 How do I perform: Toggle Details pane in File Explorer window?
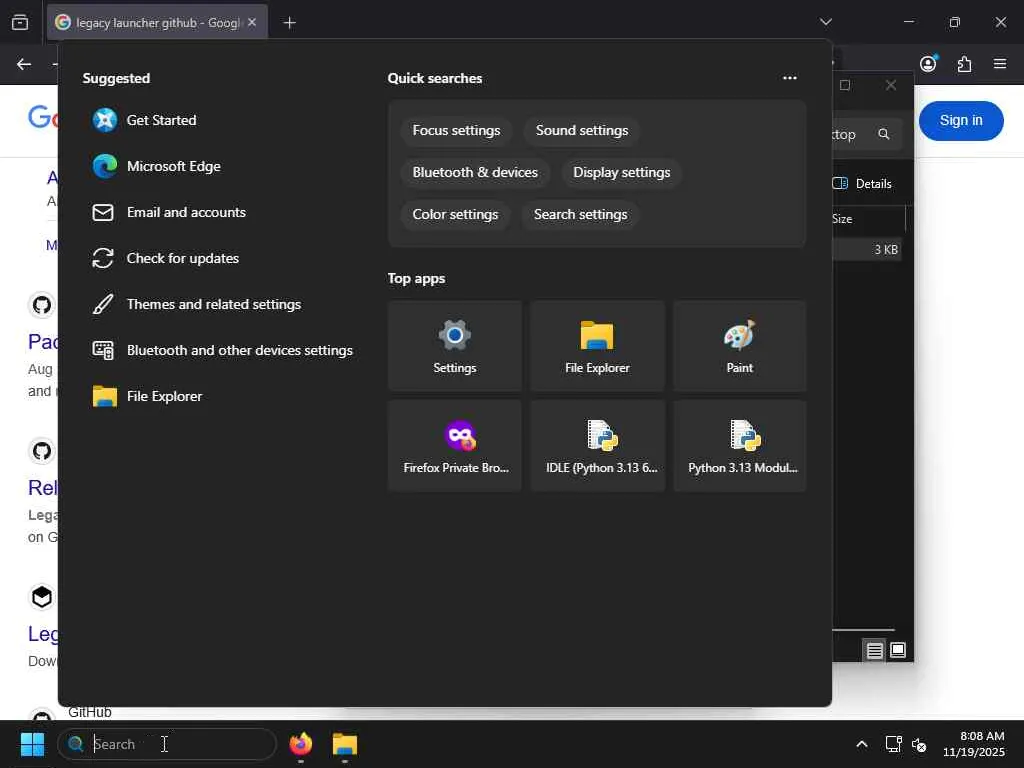[862, 184]
